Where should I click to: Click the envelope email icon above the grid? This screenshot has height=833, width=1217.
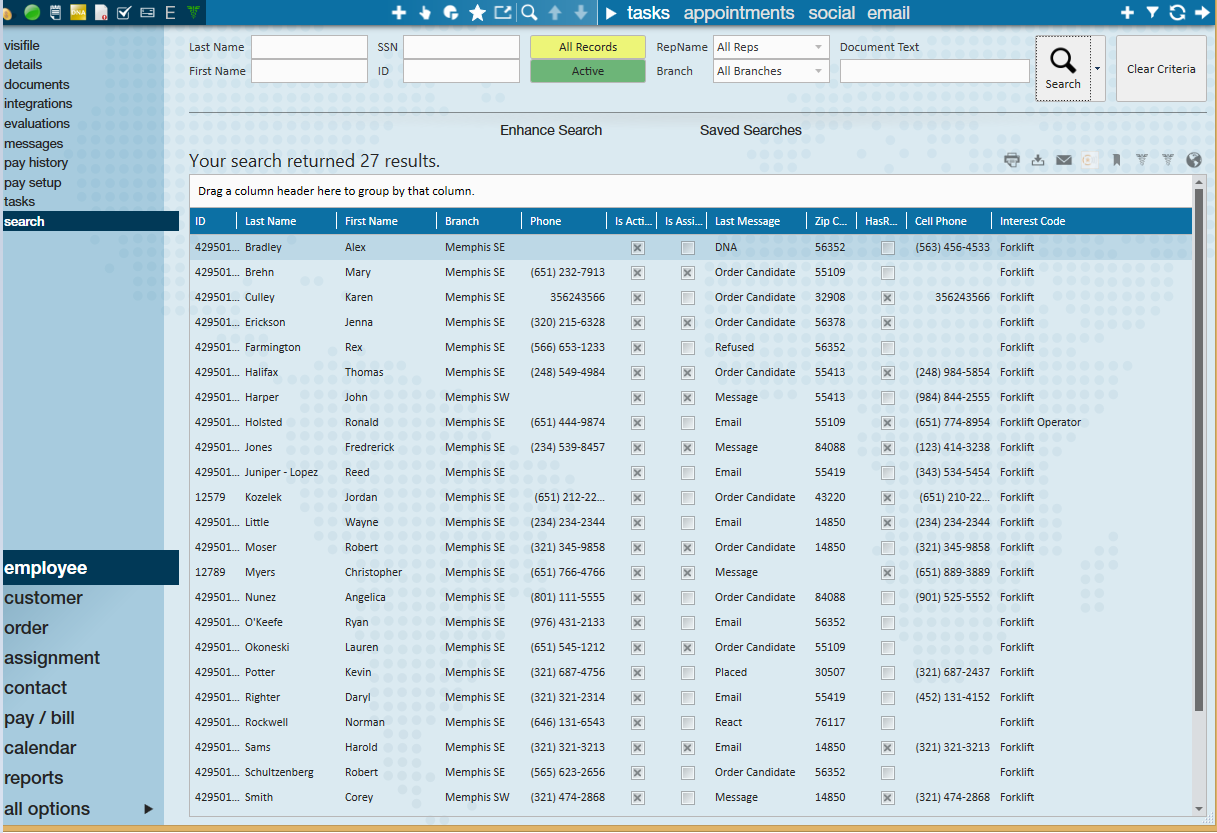click(x=1064, y=160)
